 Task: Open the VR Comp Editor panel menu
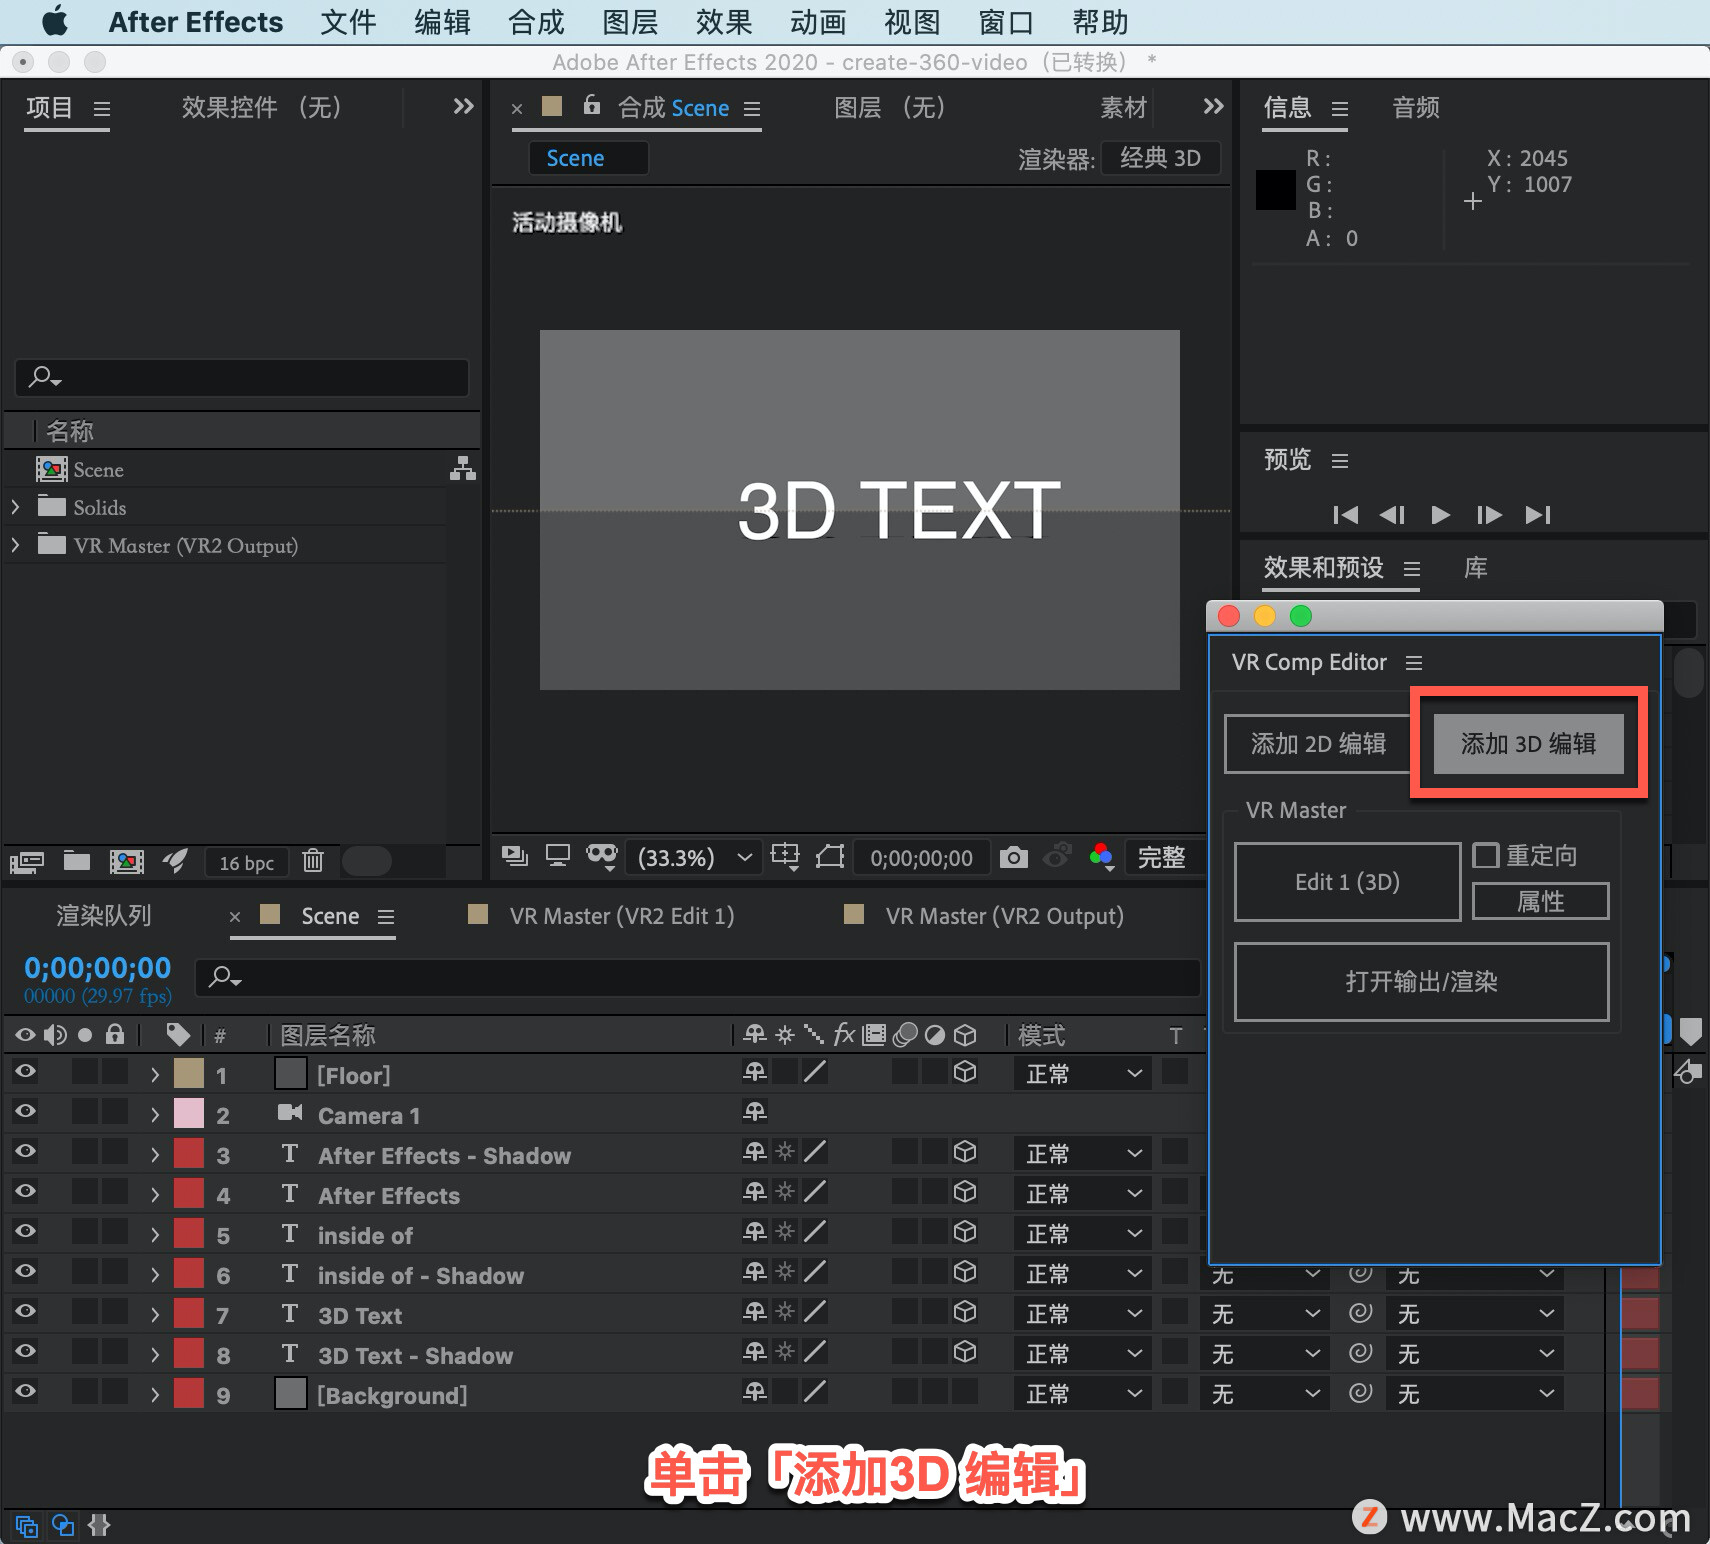pos(1413,663)
